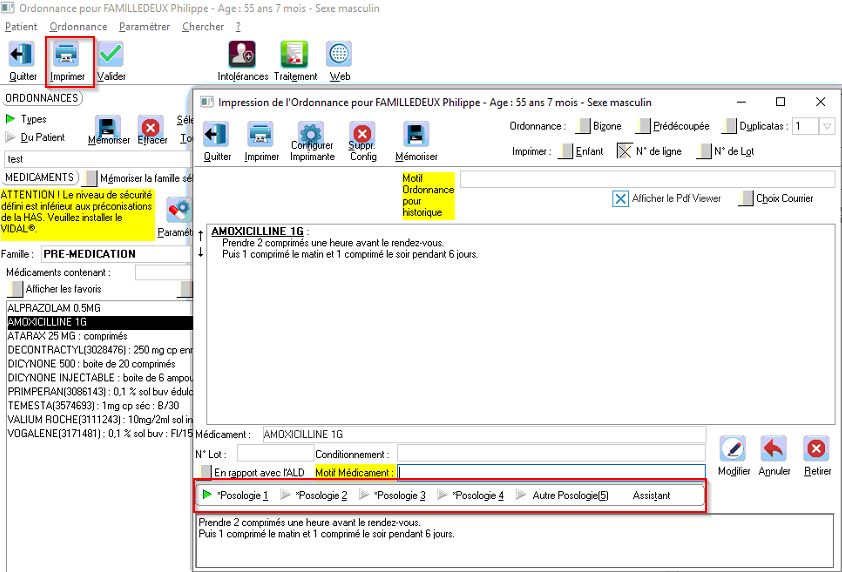Viewport: 842px width, 572px height.
Task: Select the Autre Posologie(5) tab
Action: 562,495
